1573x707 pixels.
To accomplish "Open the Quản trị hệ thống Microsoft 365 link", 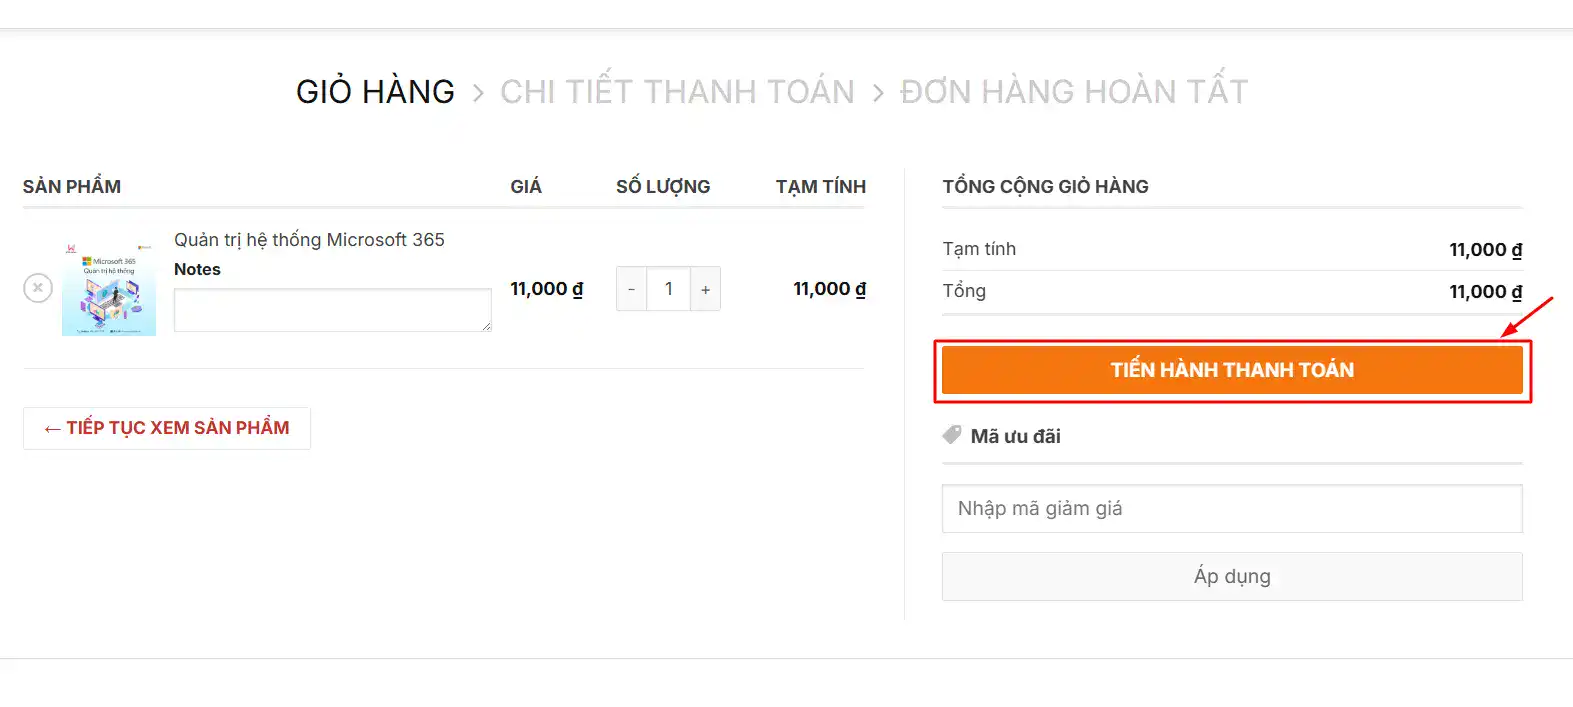I will [x=309, y=240].
